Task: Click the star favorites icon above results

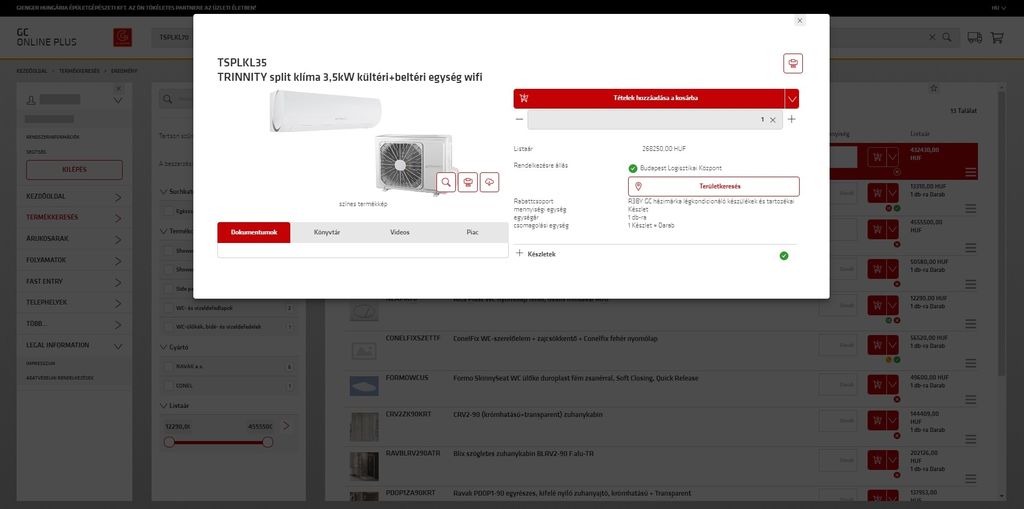Action: [x=934, y=88]
